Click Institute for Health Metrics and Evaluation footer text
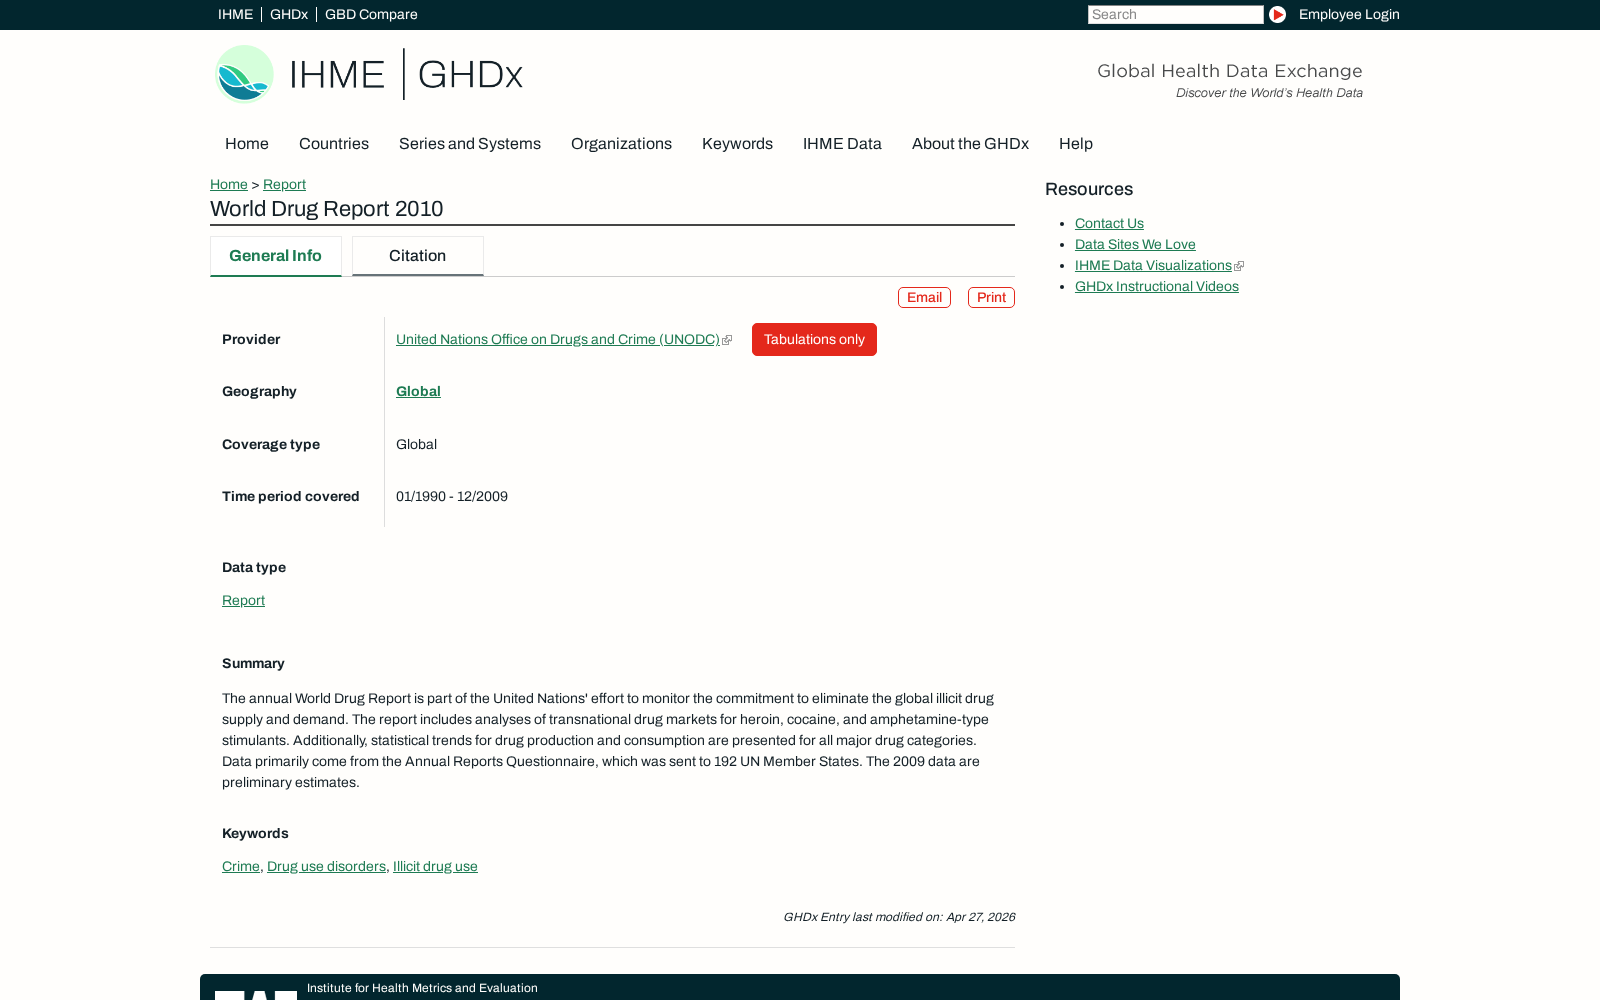 (422, 988)
